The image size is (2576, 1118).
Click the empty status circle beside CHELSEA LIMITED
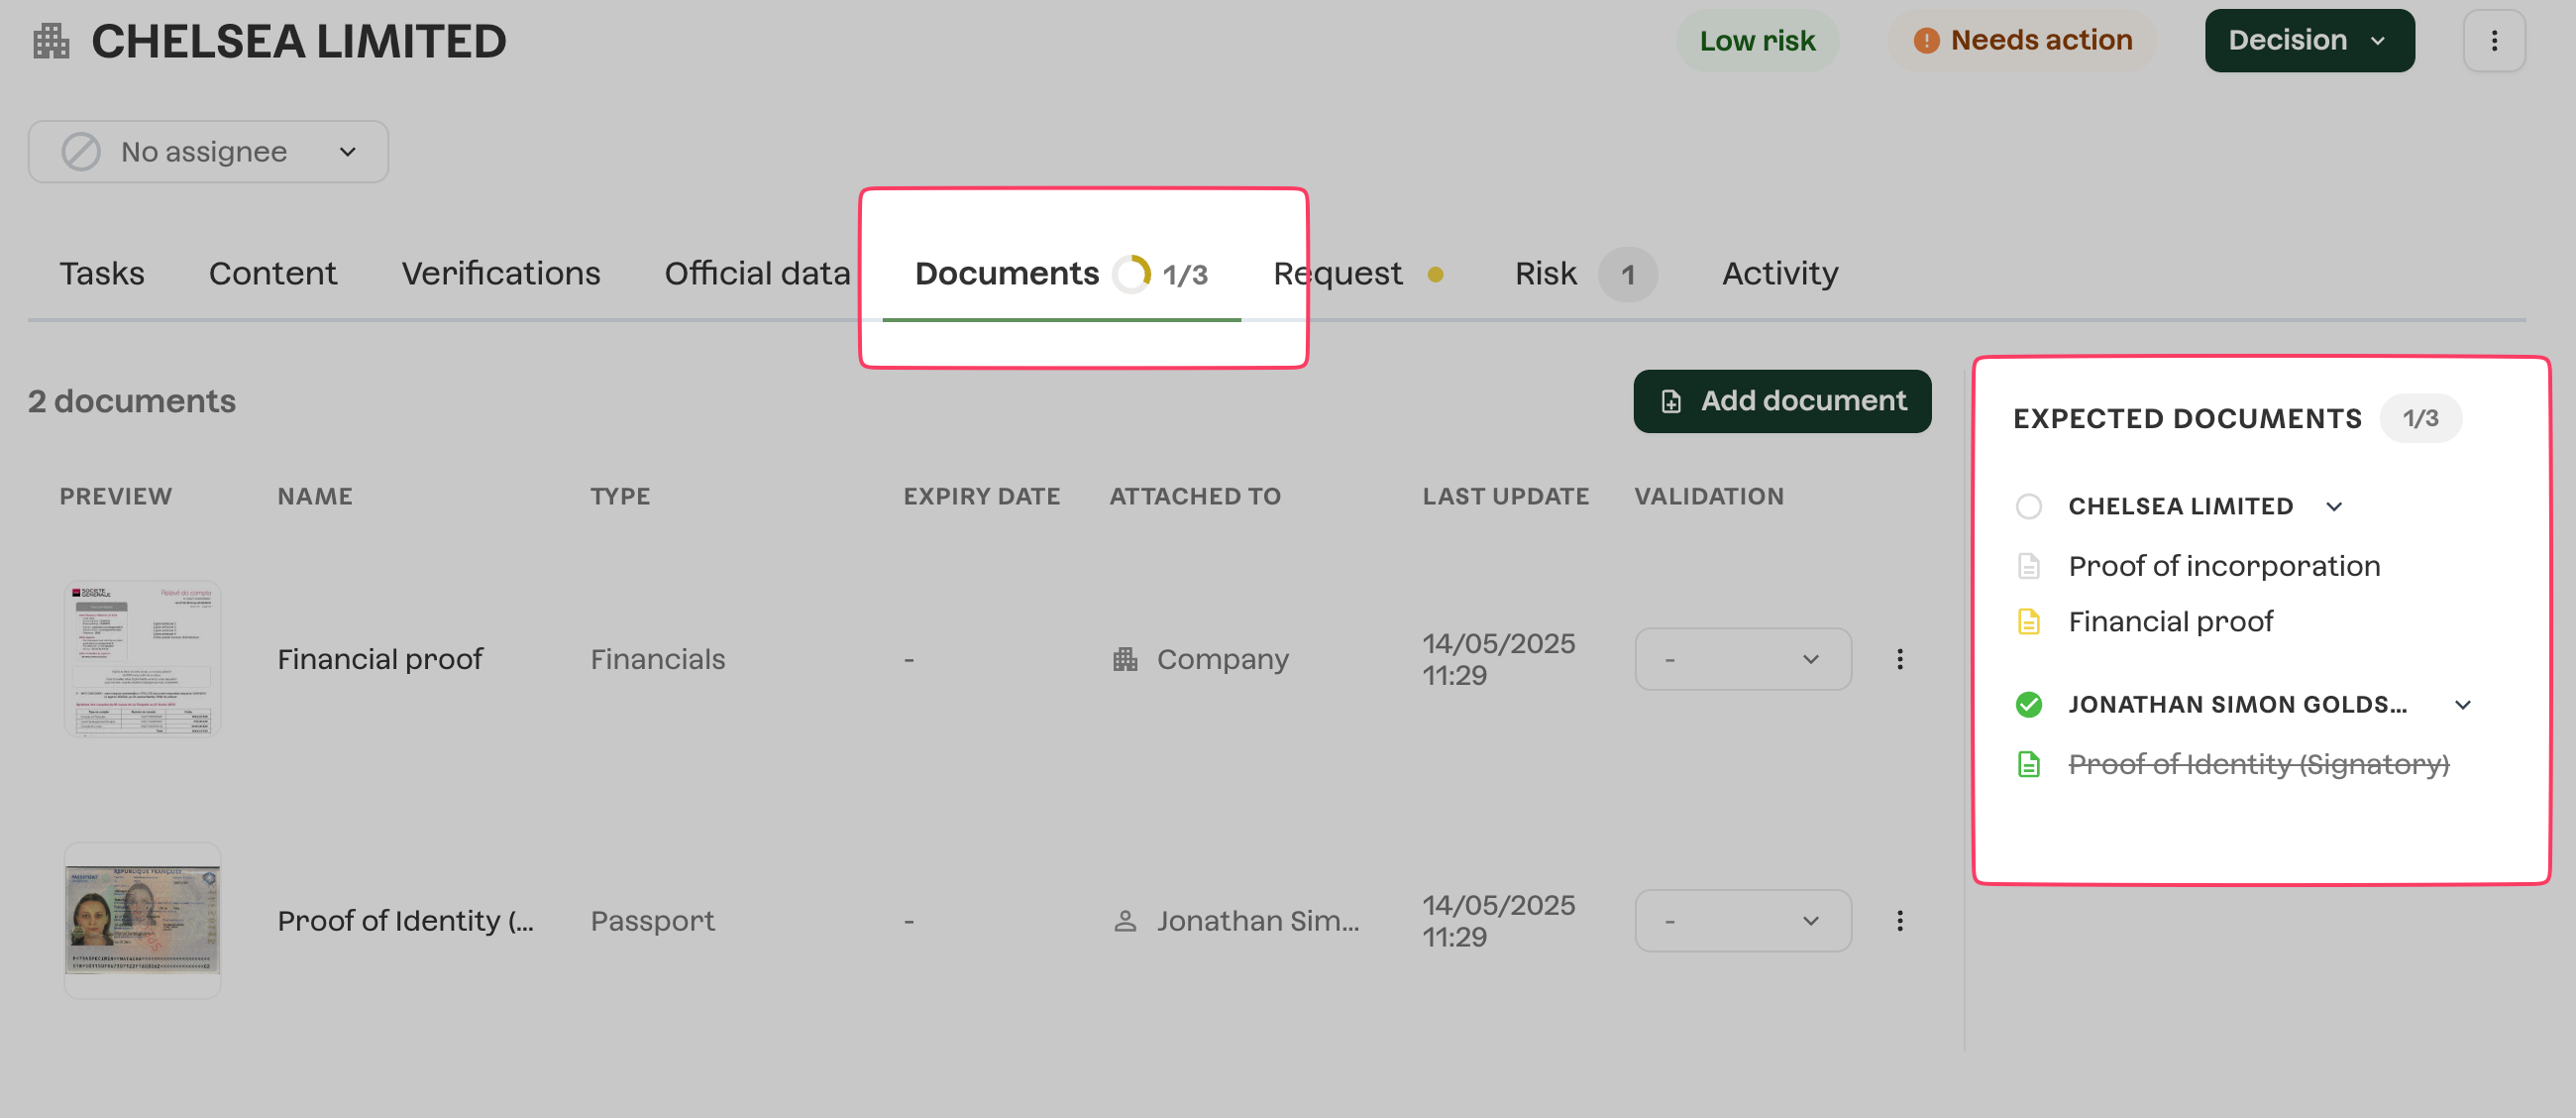pyautogui.click(x=2028, y=507)
